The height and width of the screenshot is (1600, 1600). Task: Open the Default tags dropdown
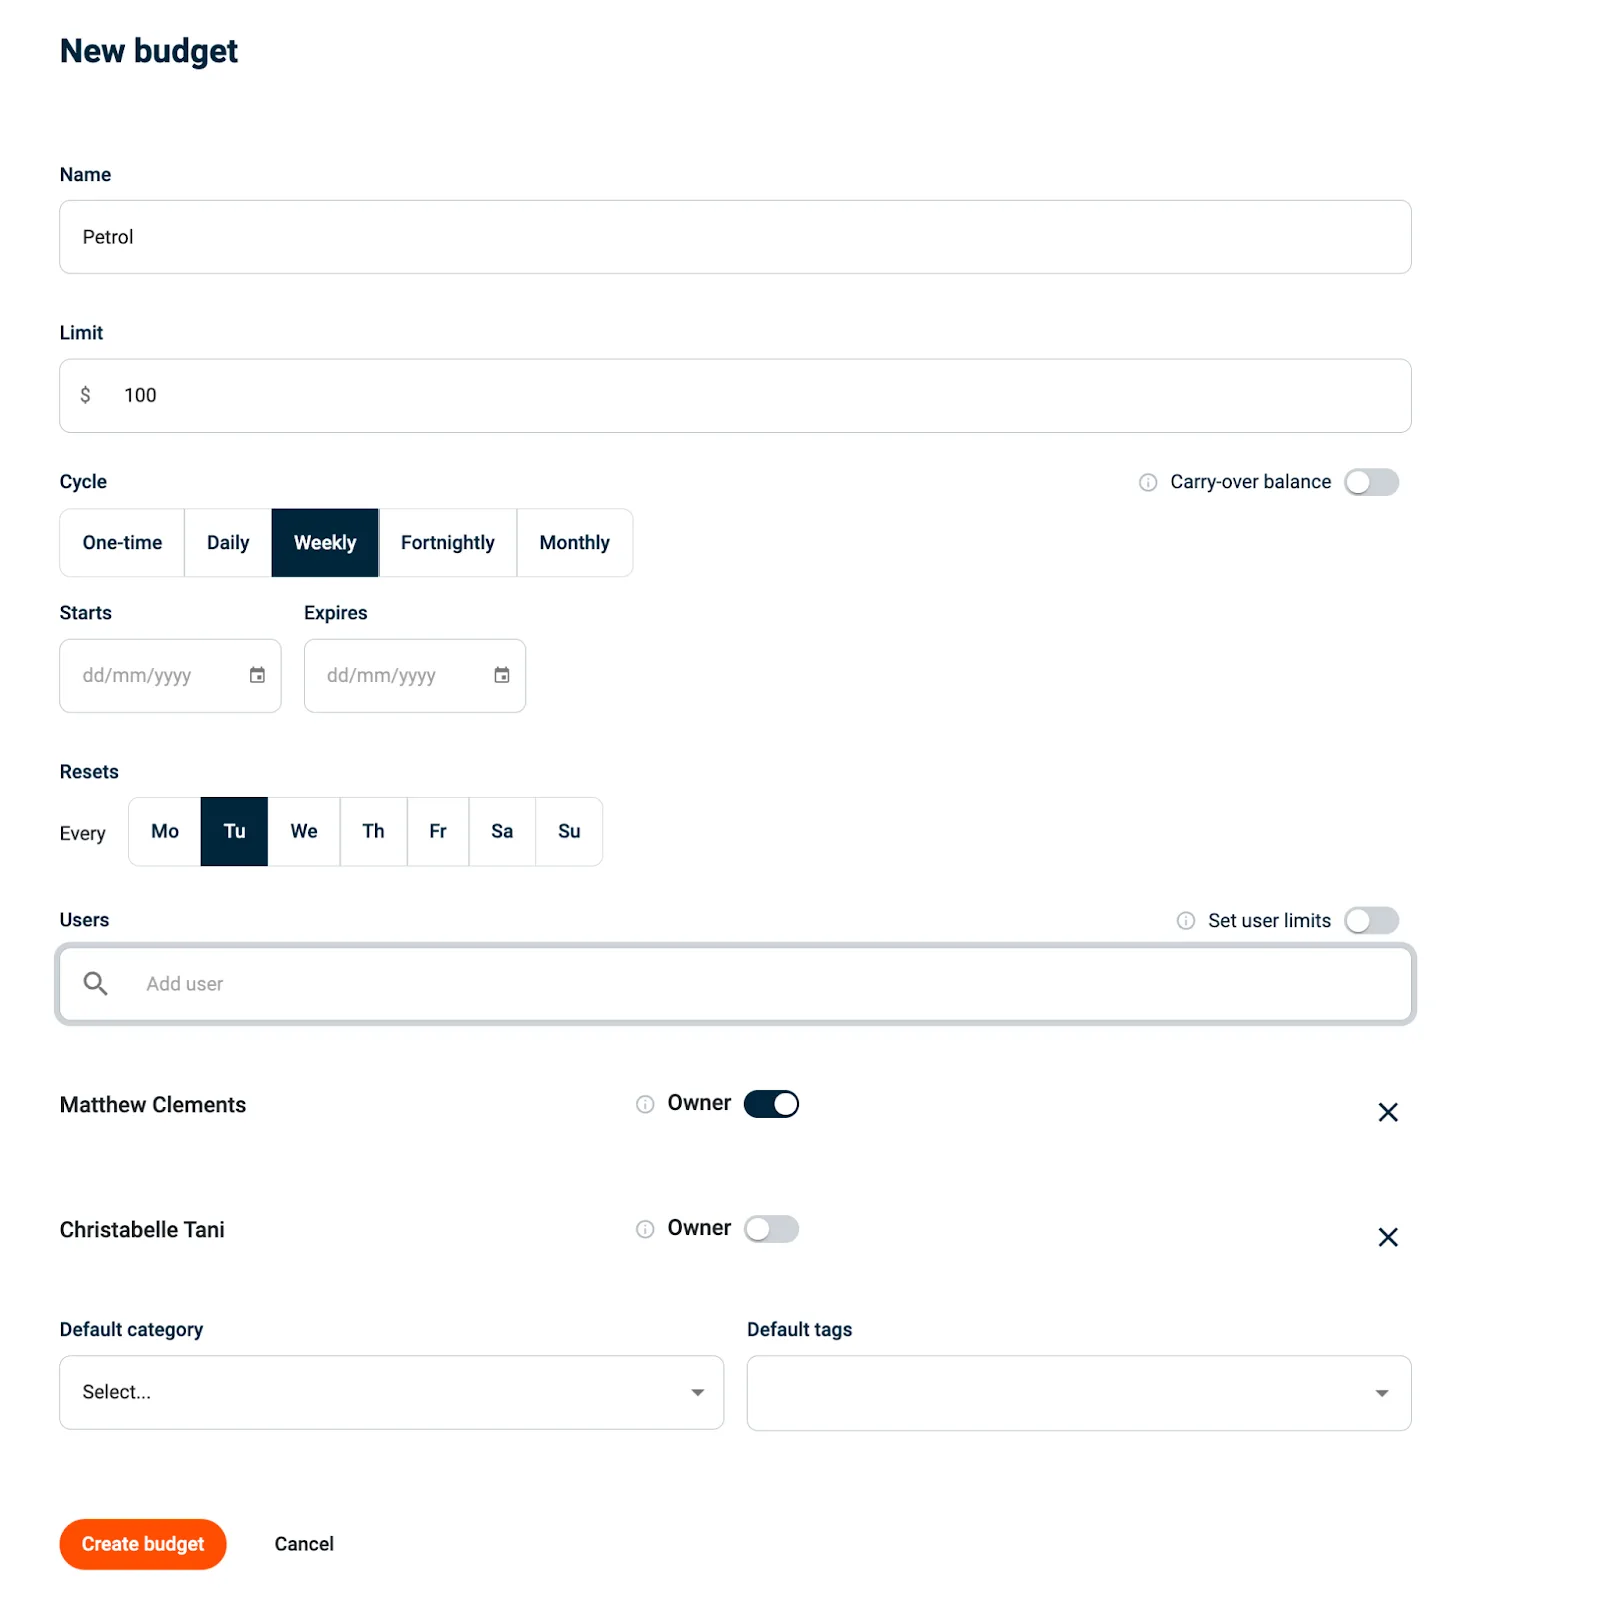coord(1382,1392)
